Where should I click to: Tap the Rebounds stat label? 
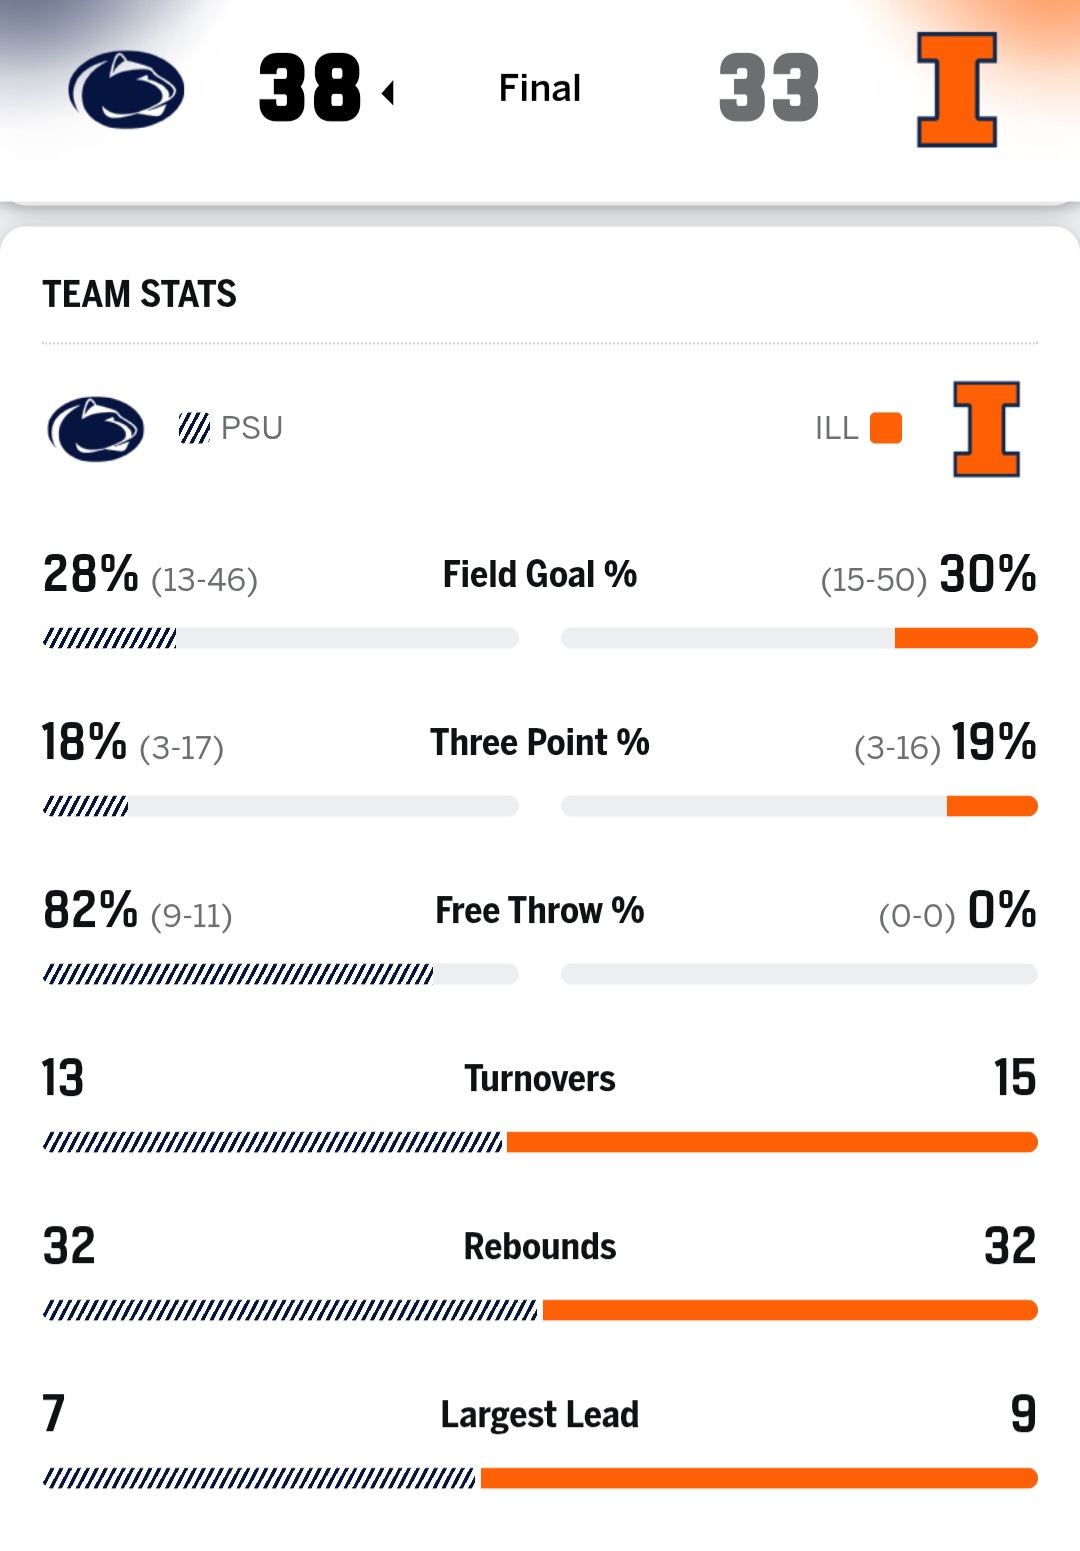(x=540, y=1247)
